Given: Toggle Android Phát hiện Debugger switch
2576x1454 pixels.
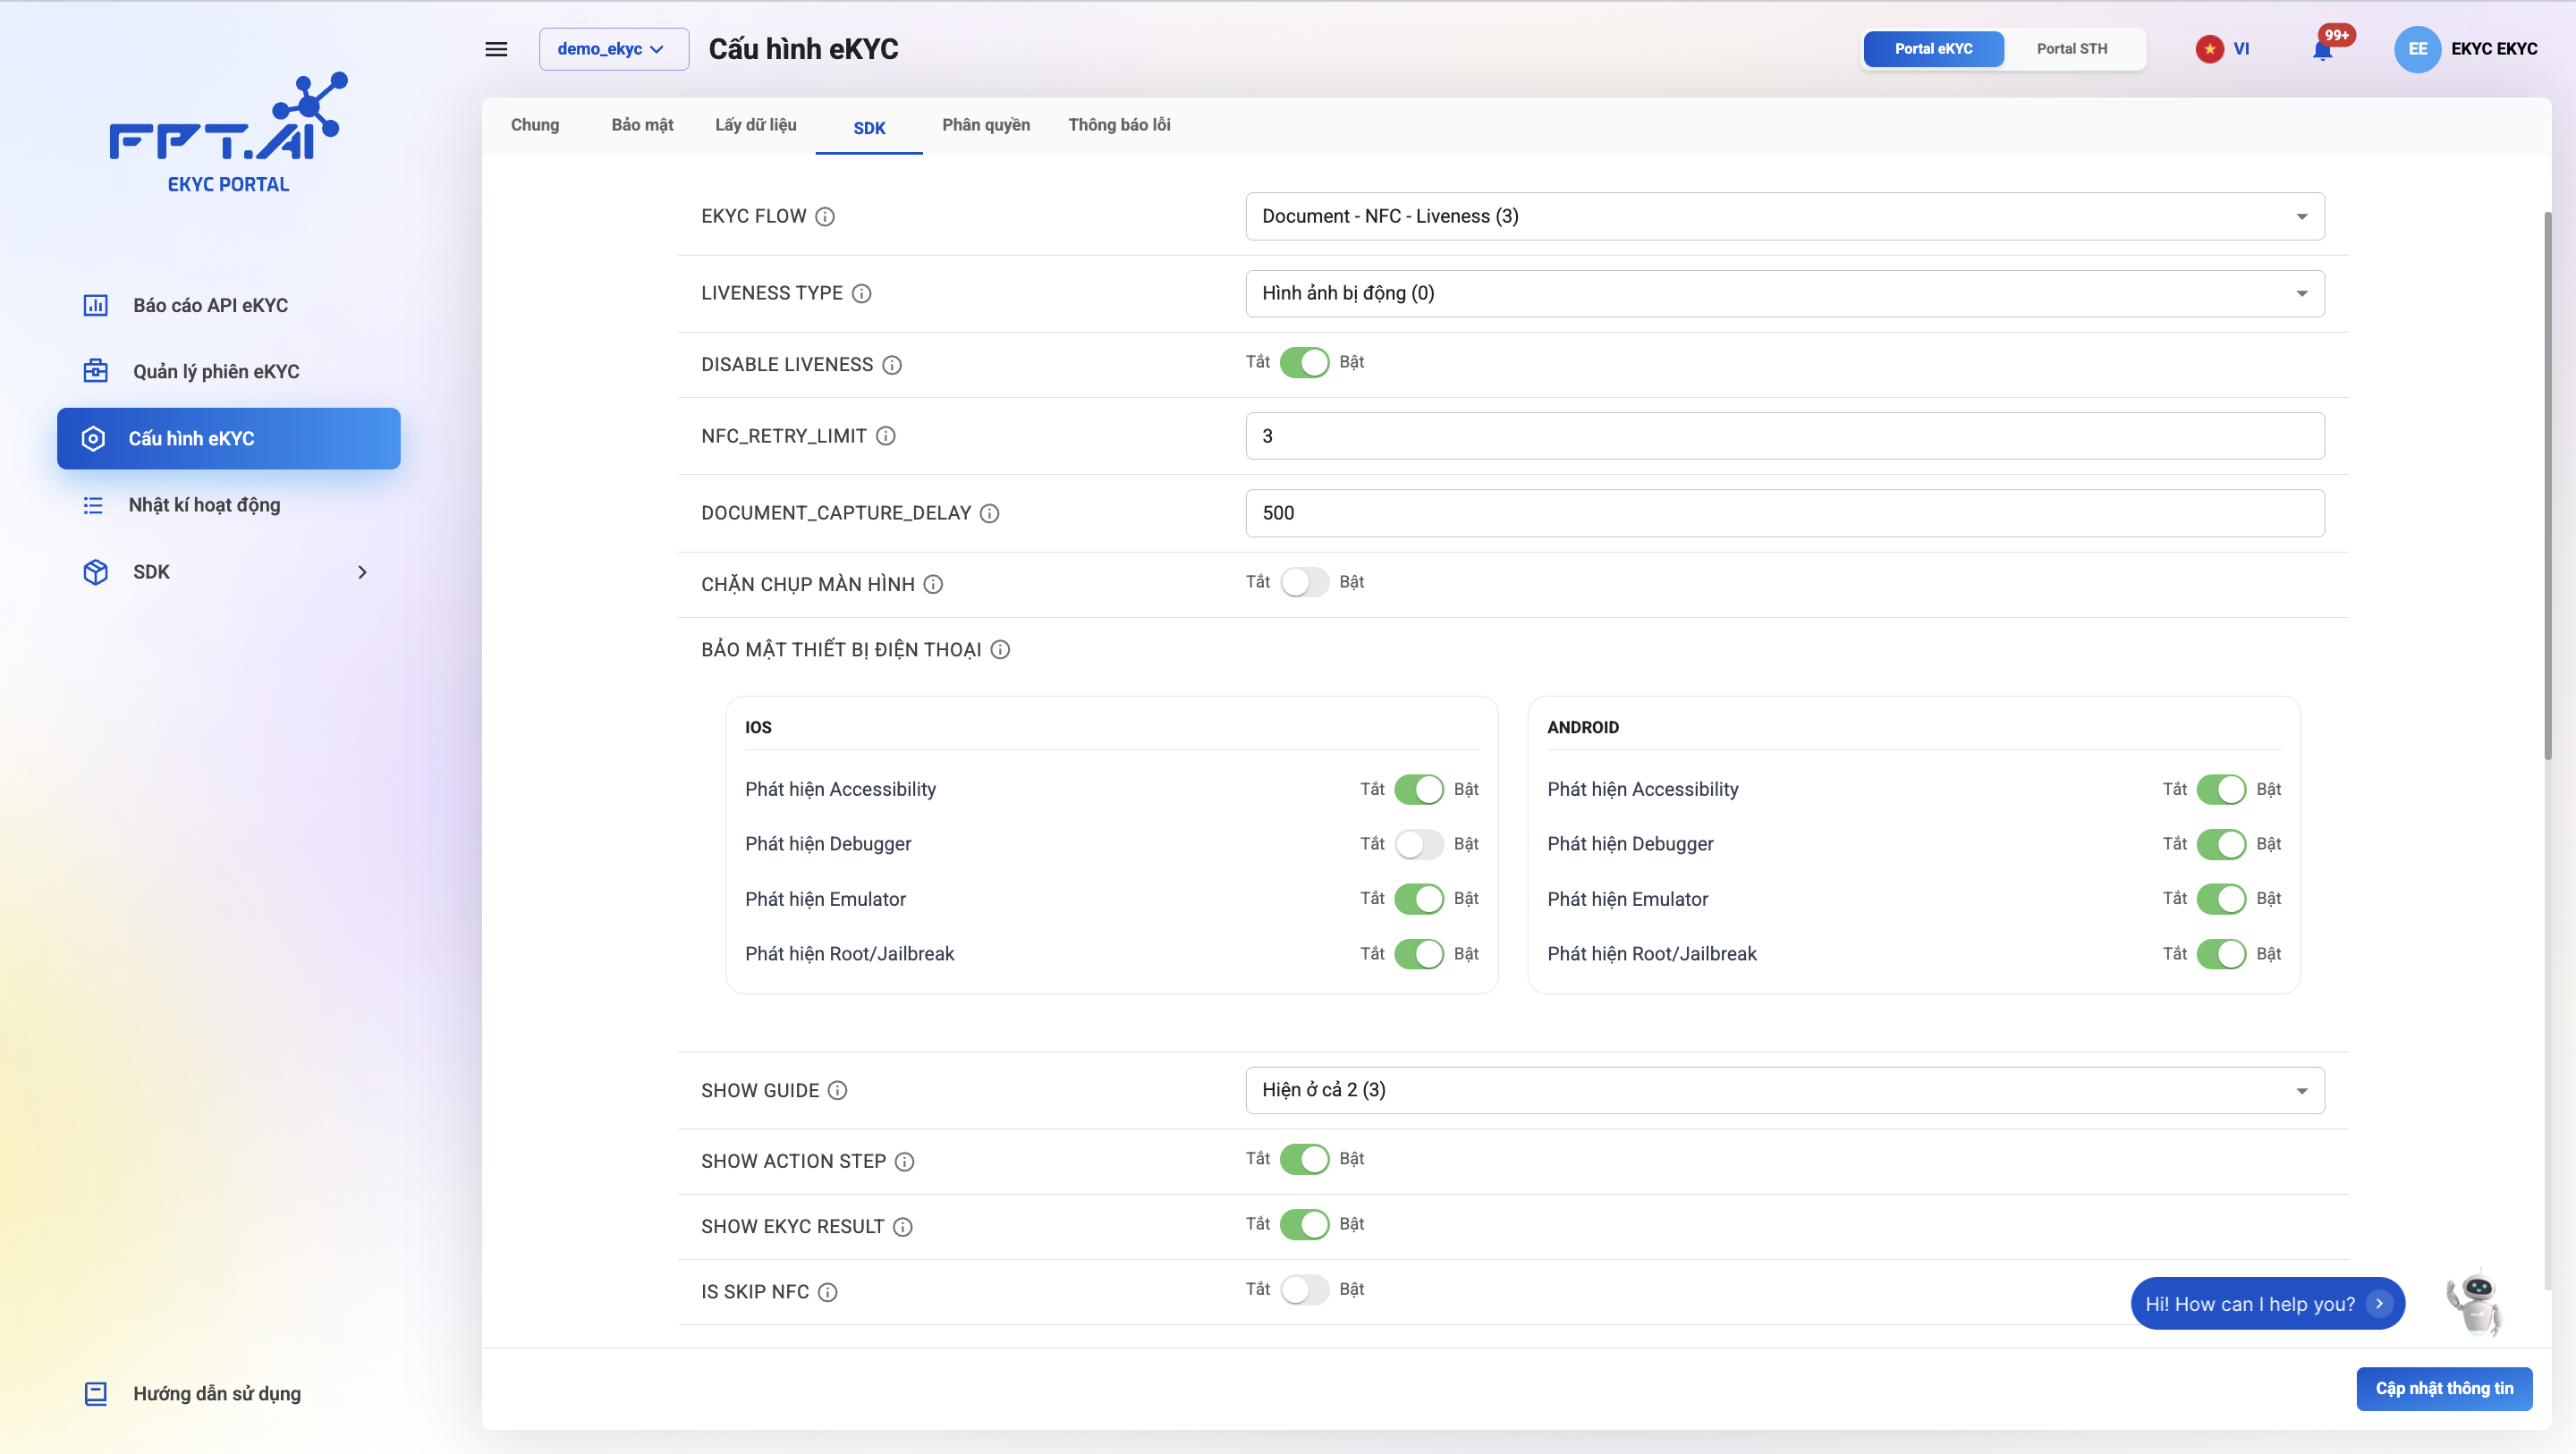Looking at the screenshot, I should pos(2221,844).
